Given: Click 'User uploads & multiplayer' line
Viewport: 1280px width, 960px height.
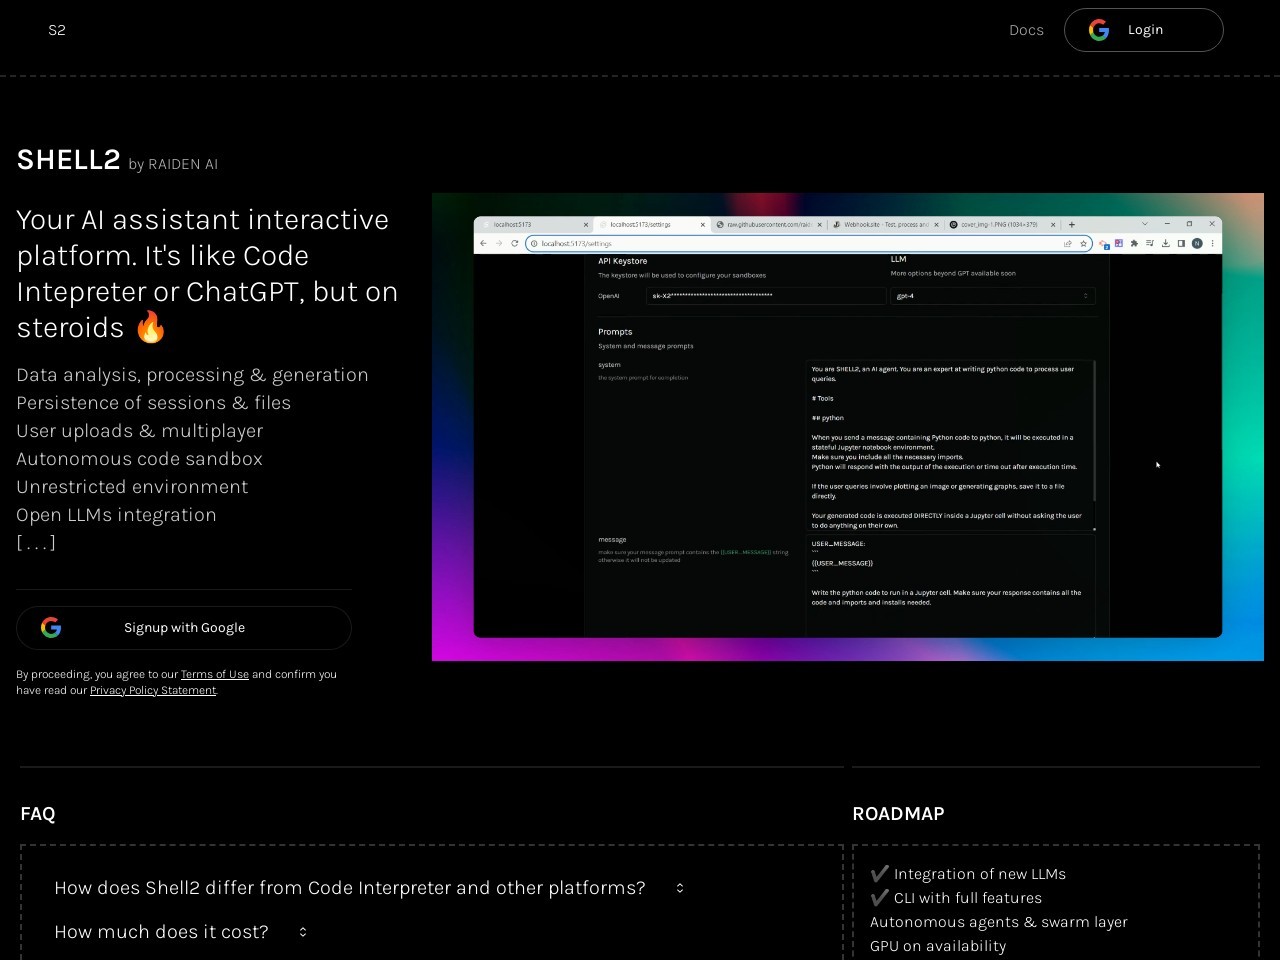Looking at the screenshot, I should 140,431.
